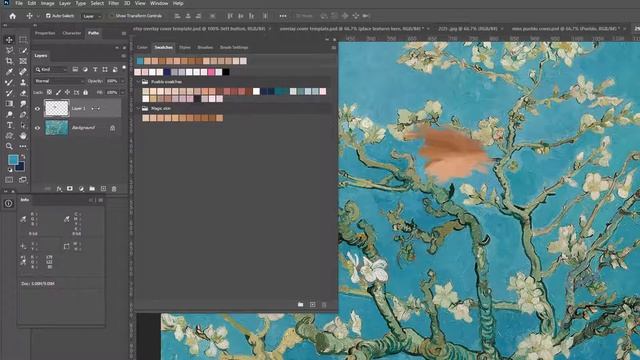
Task: Select the Hand tool
Action: pyautogui.click(x=23, y=136)
